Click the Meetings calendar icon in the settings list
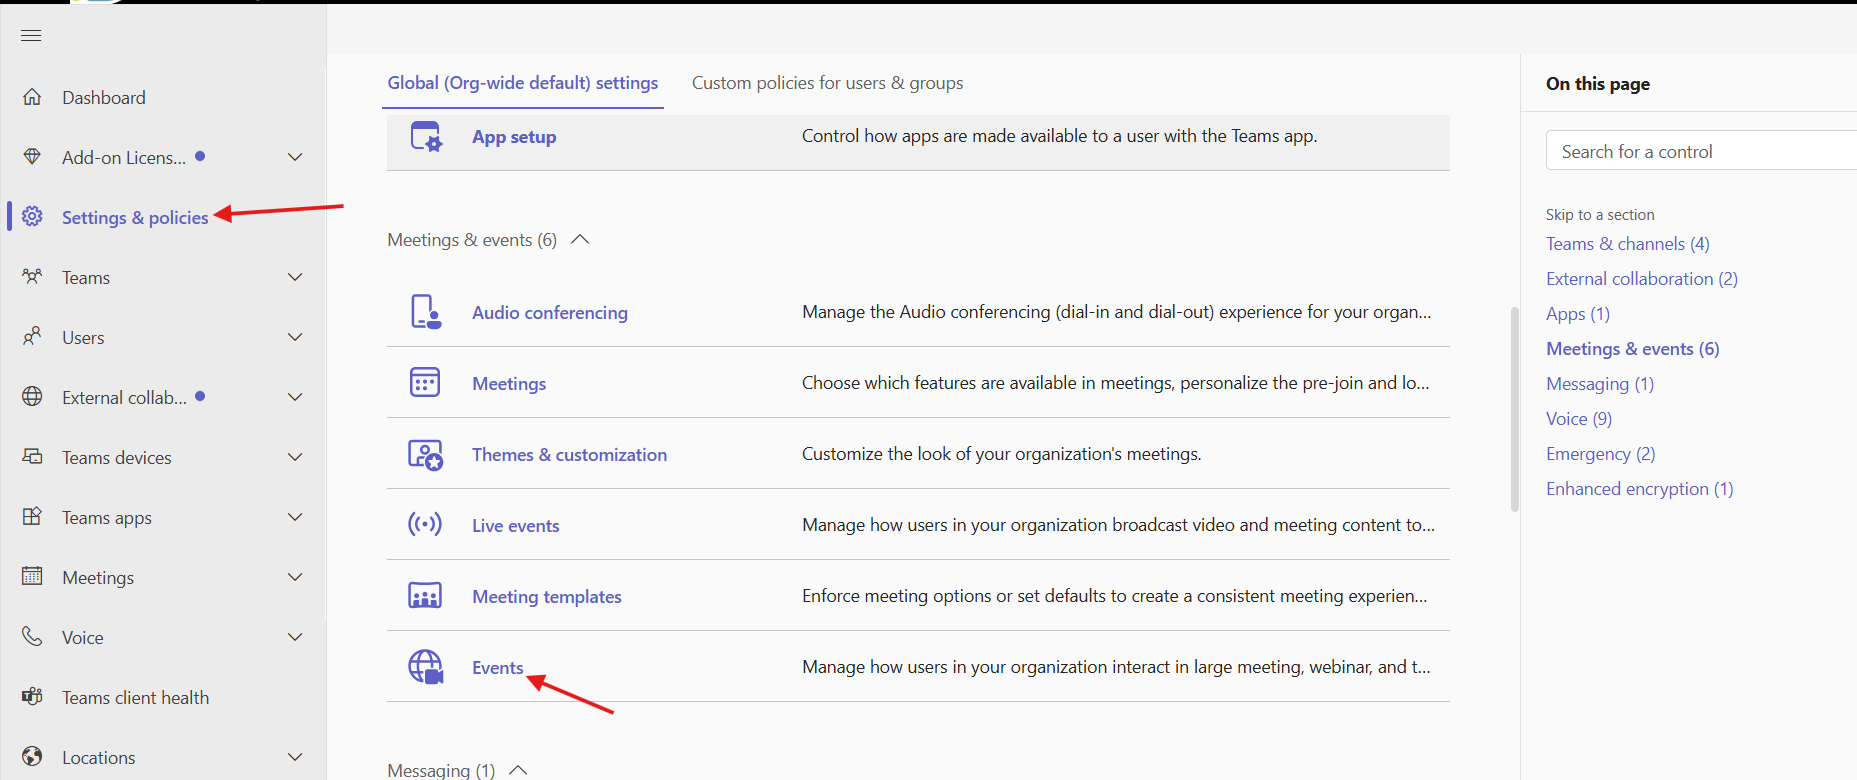The width and height of the screenshot is (1857, 780). pyautogui.click(x=425, y=383)
